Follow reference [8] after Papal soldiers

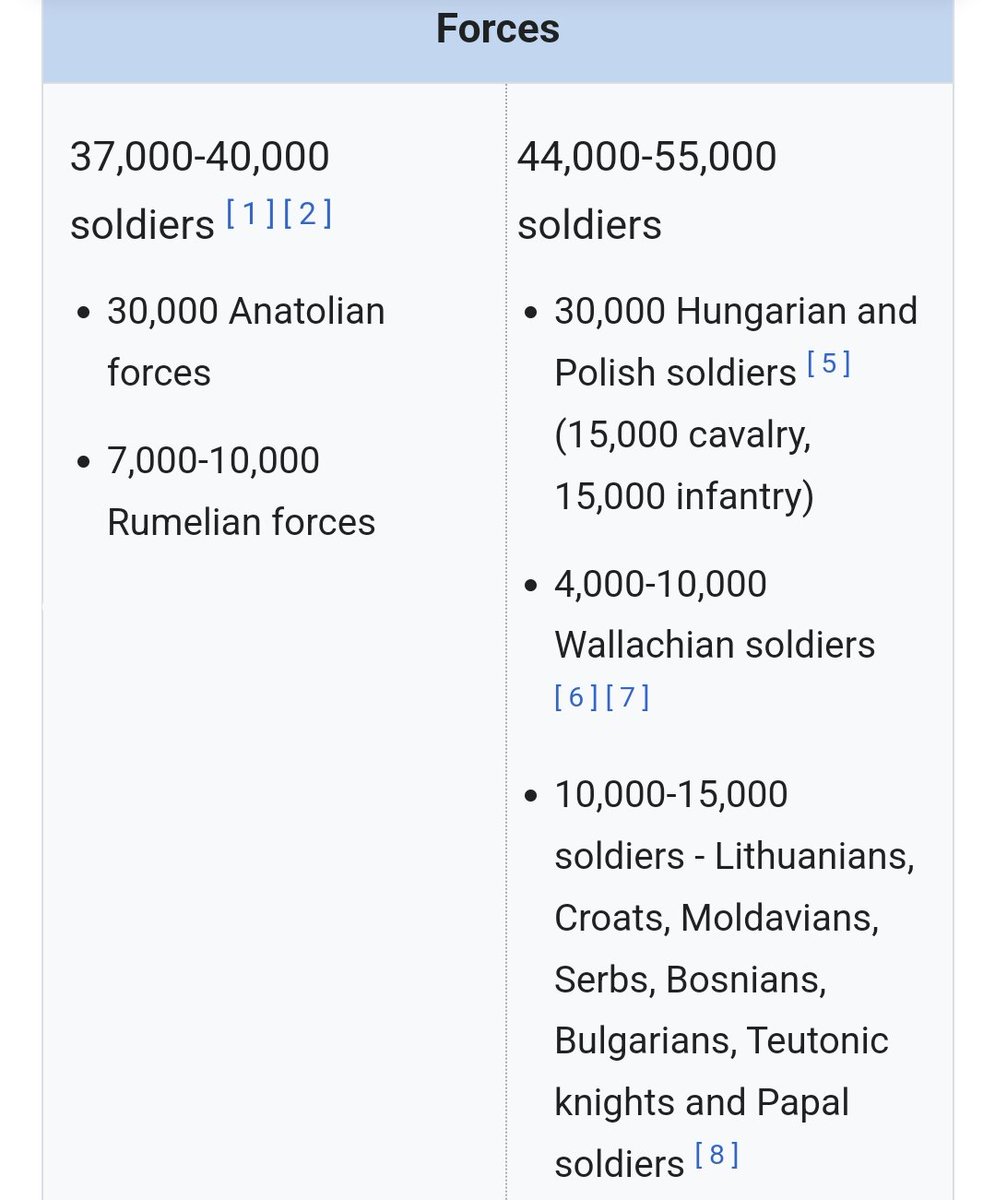[x=716, y=1155]
